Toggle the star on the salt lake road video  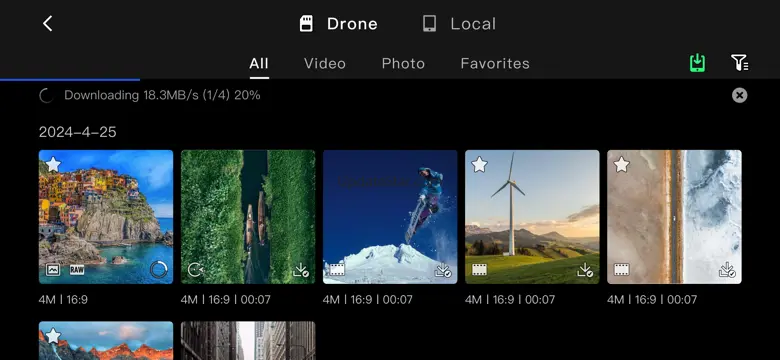point(621,164)
